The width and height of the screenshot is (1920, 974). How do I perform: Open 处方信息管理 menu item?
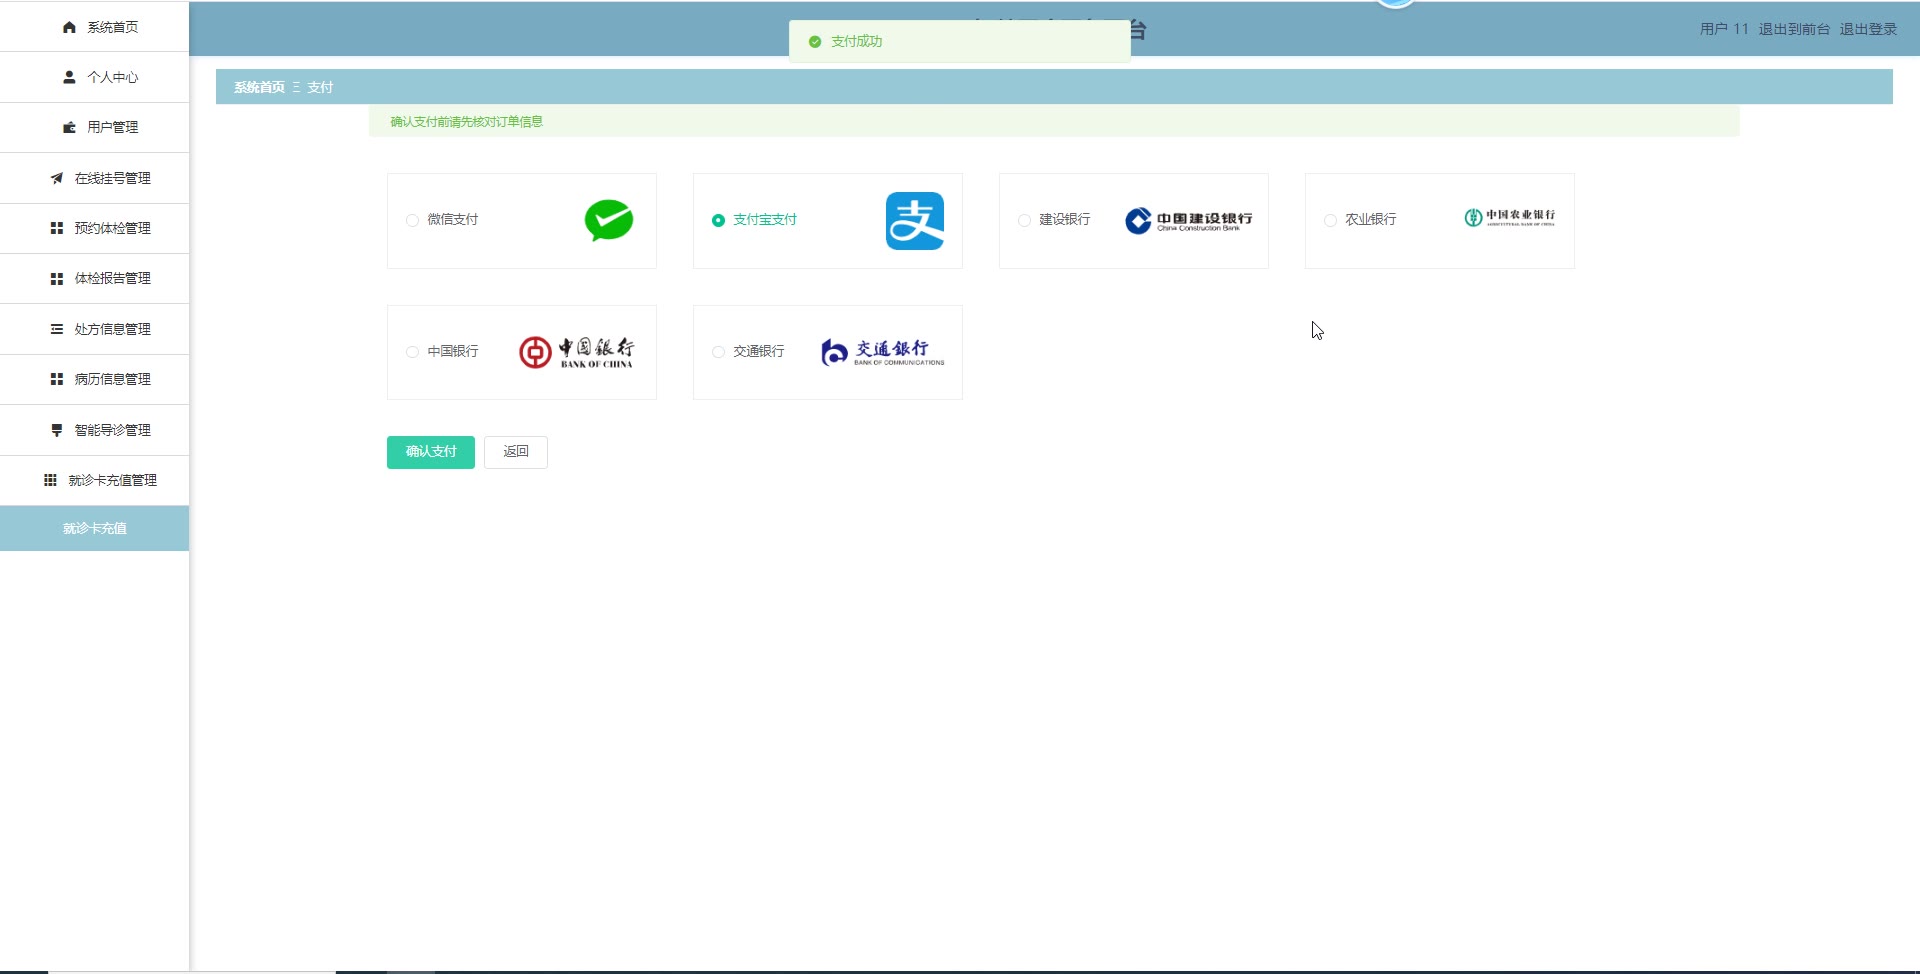point(95,329)
